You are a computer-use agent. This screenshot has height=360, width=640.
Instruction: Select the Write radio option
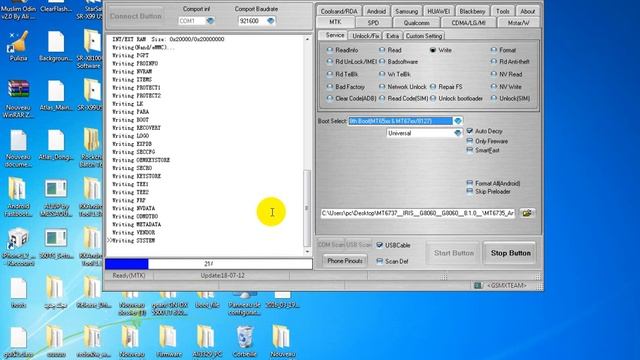click(440, 50)
